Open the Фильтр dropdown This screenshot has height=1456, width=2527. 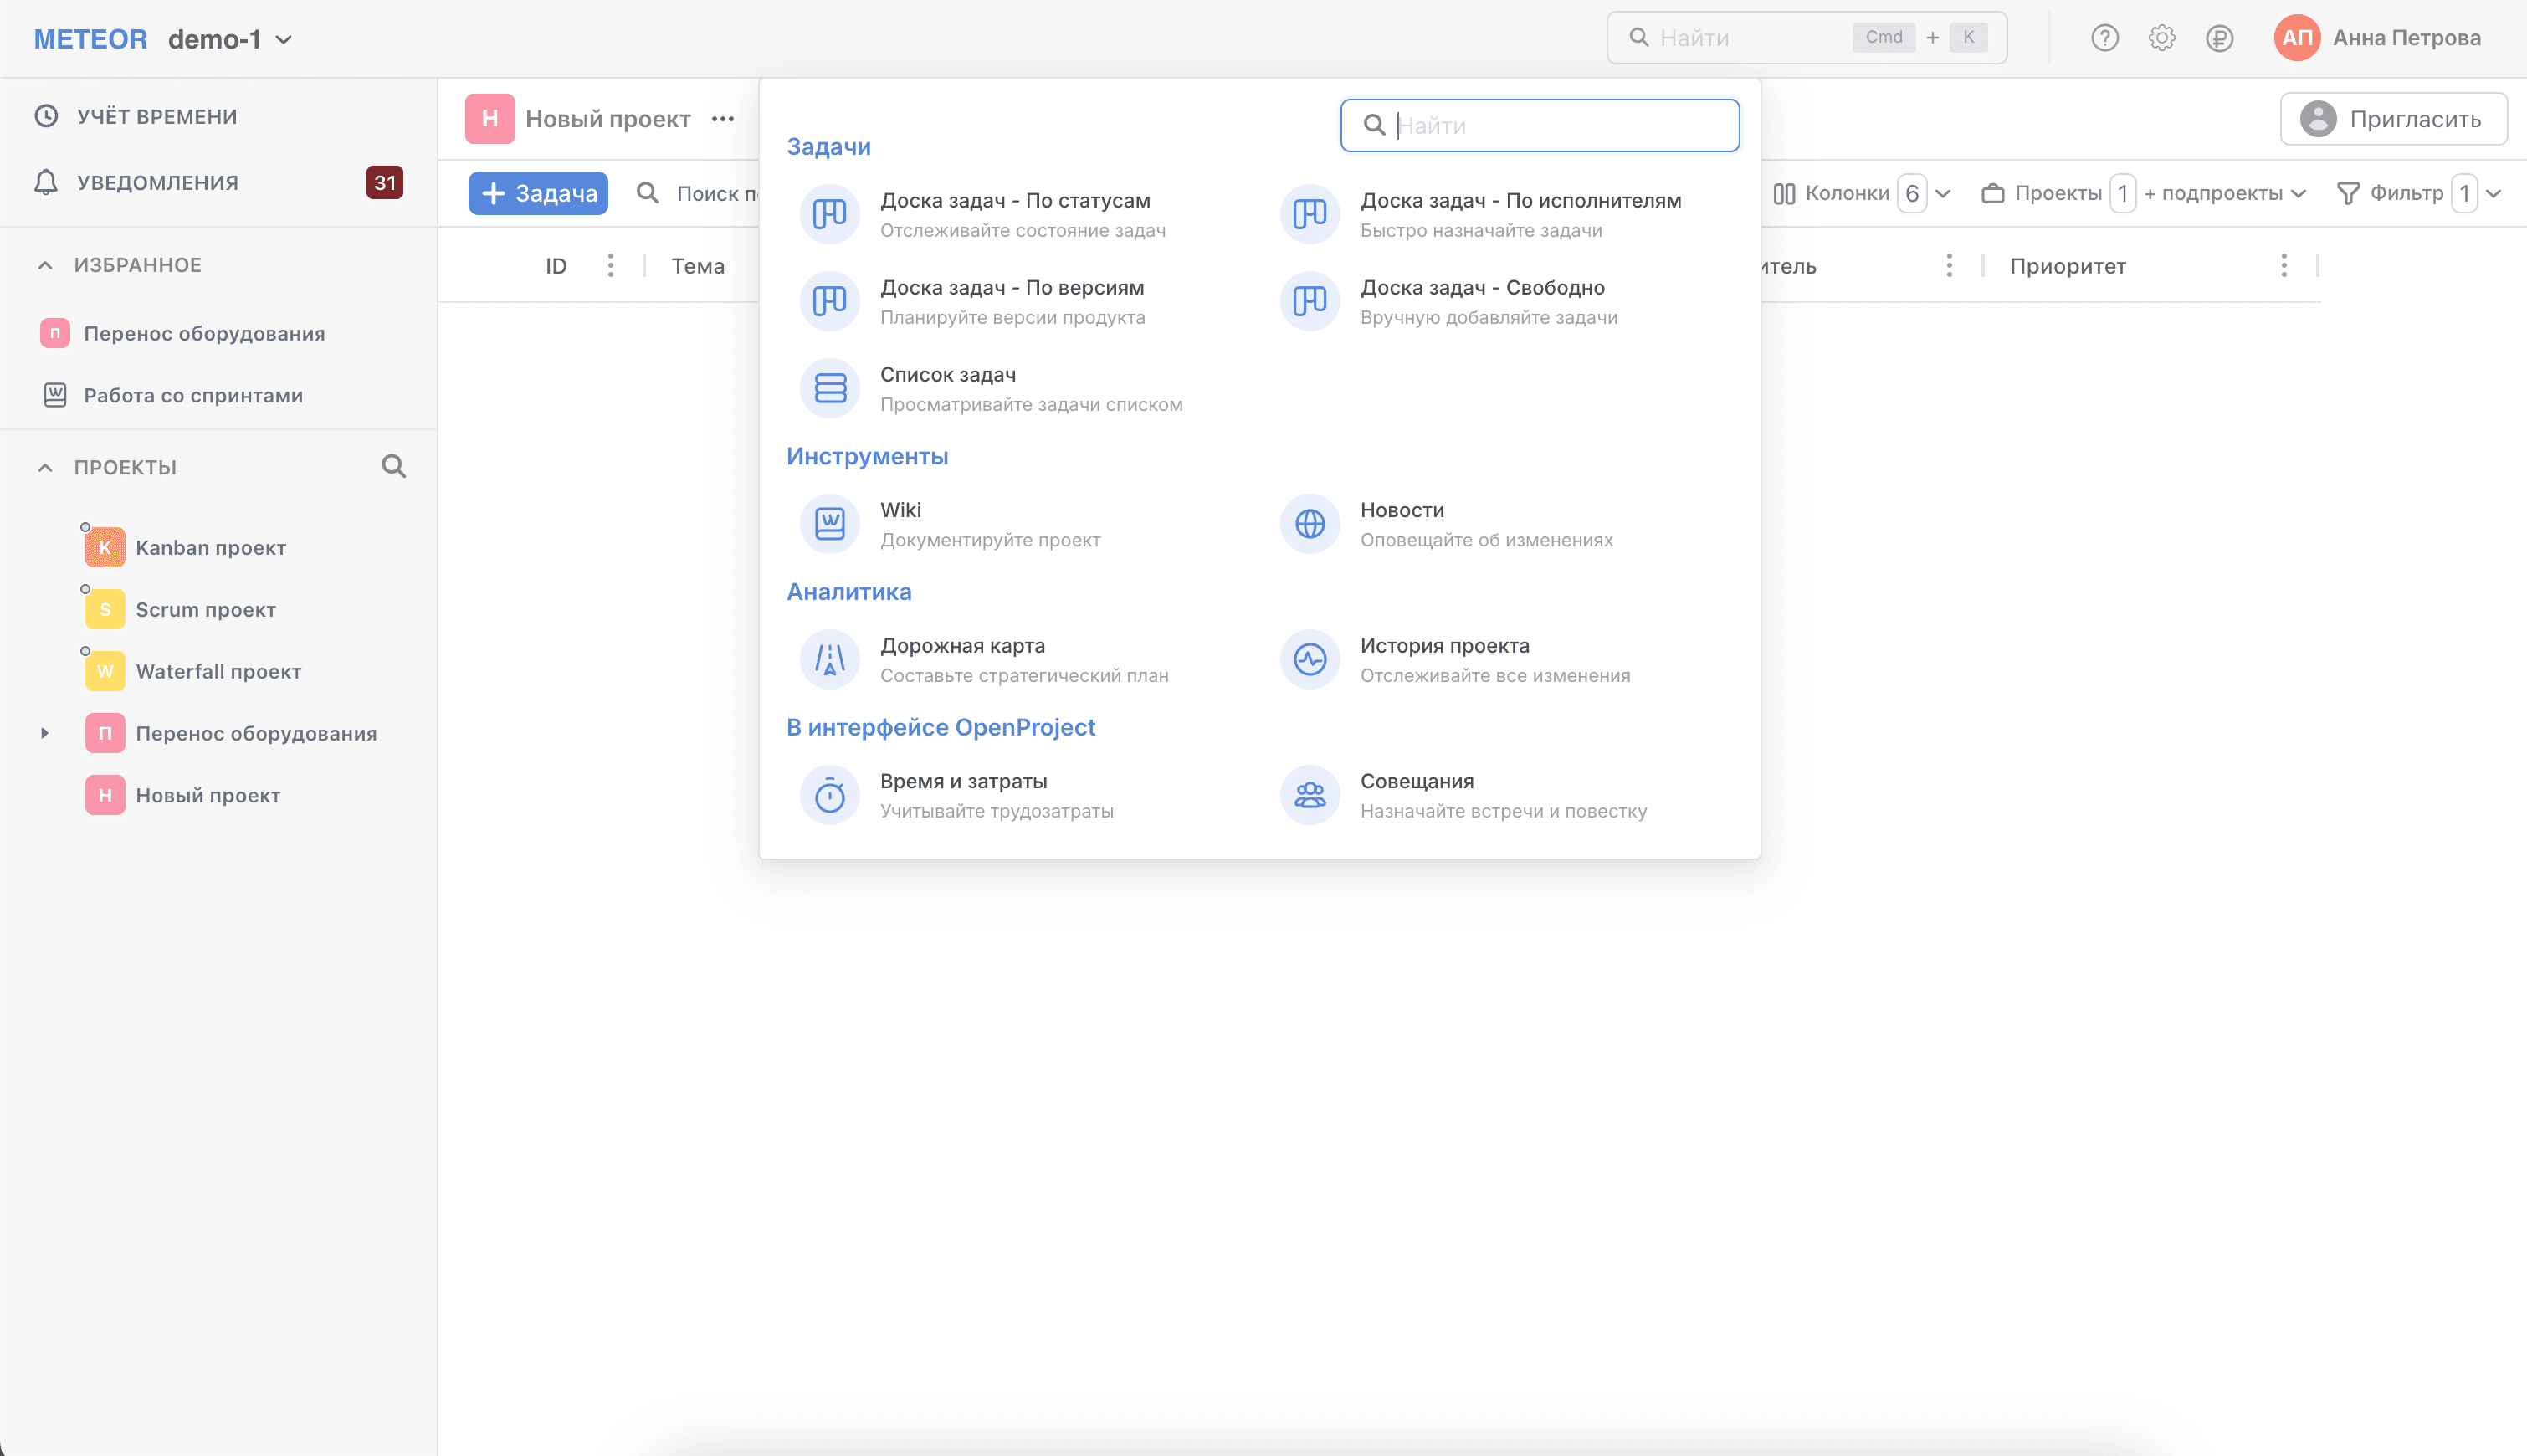point(2419,193)
